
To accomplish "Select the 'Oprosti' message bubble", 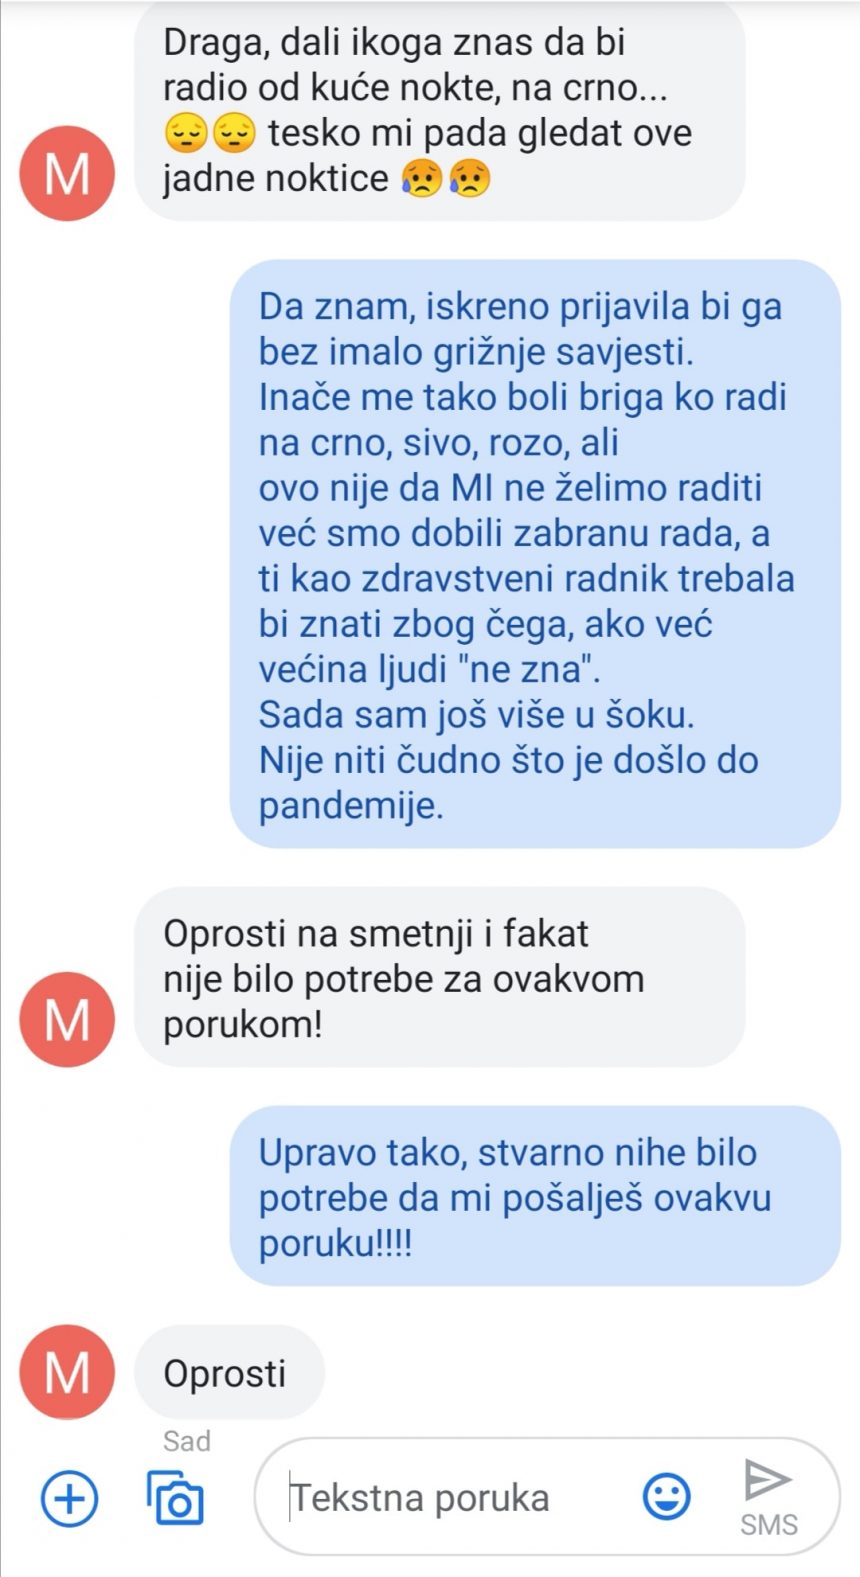I will (229, 1372).
